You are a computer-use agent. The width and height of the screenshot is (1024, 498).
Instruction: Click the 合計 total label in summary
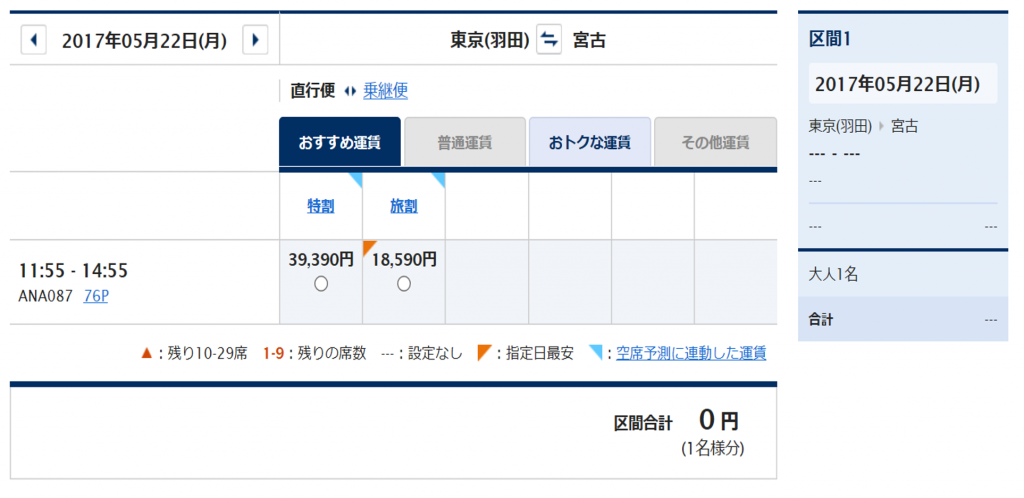point(821,320)
